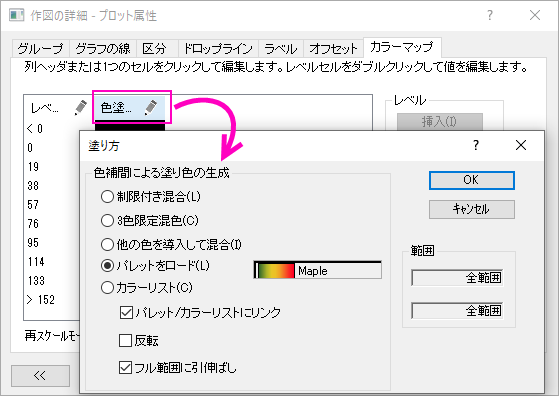Screen dimensions: 559x396
Task: Click the OK button
Action: coord(472,180)
